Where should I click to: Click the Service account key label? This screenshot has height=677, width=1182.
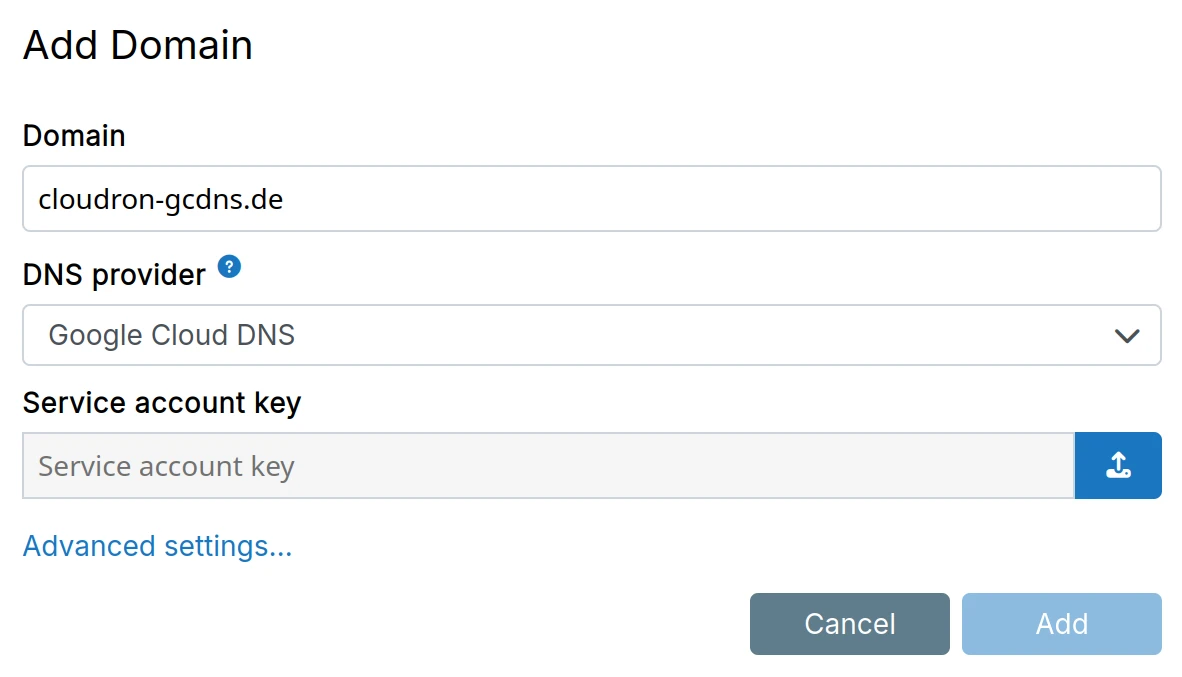click(x=162, y=403)
